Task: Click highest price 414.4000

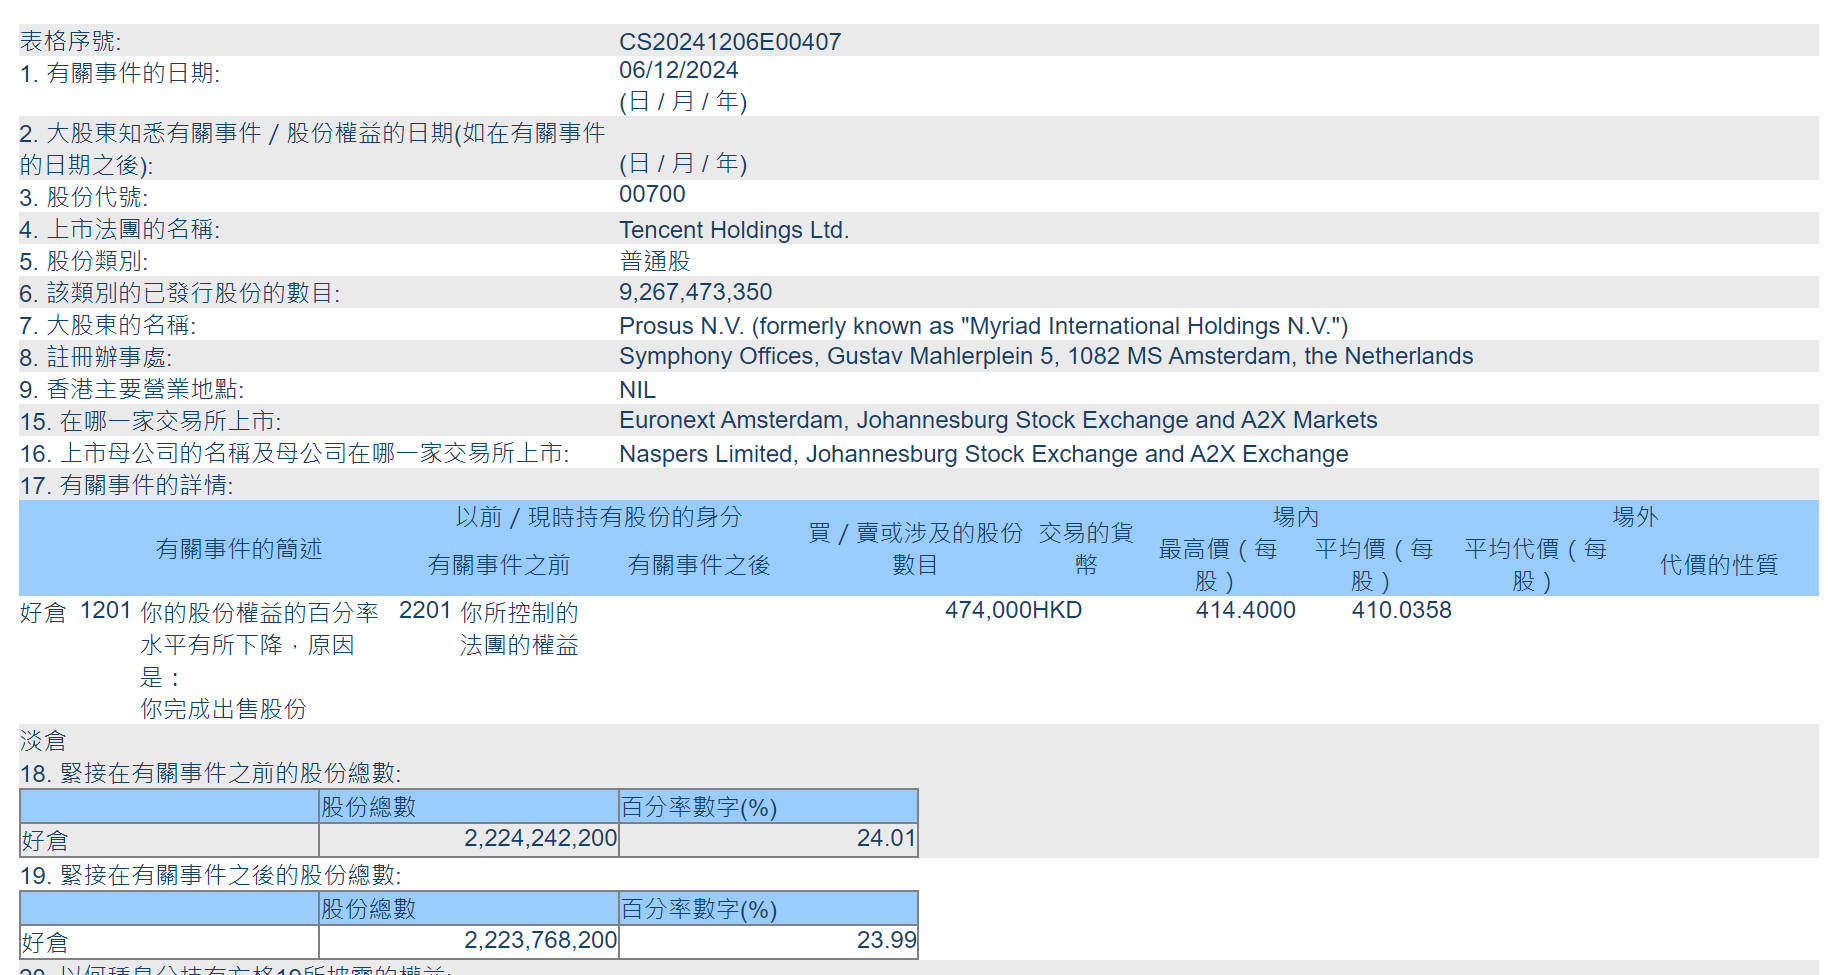Action: (1246, 610)
